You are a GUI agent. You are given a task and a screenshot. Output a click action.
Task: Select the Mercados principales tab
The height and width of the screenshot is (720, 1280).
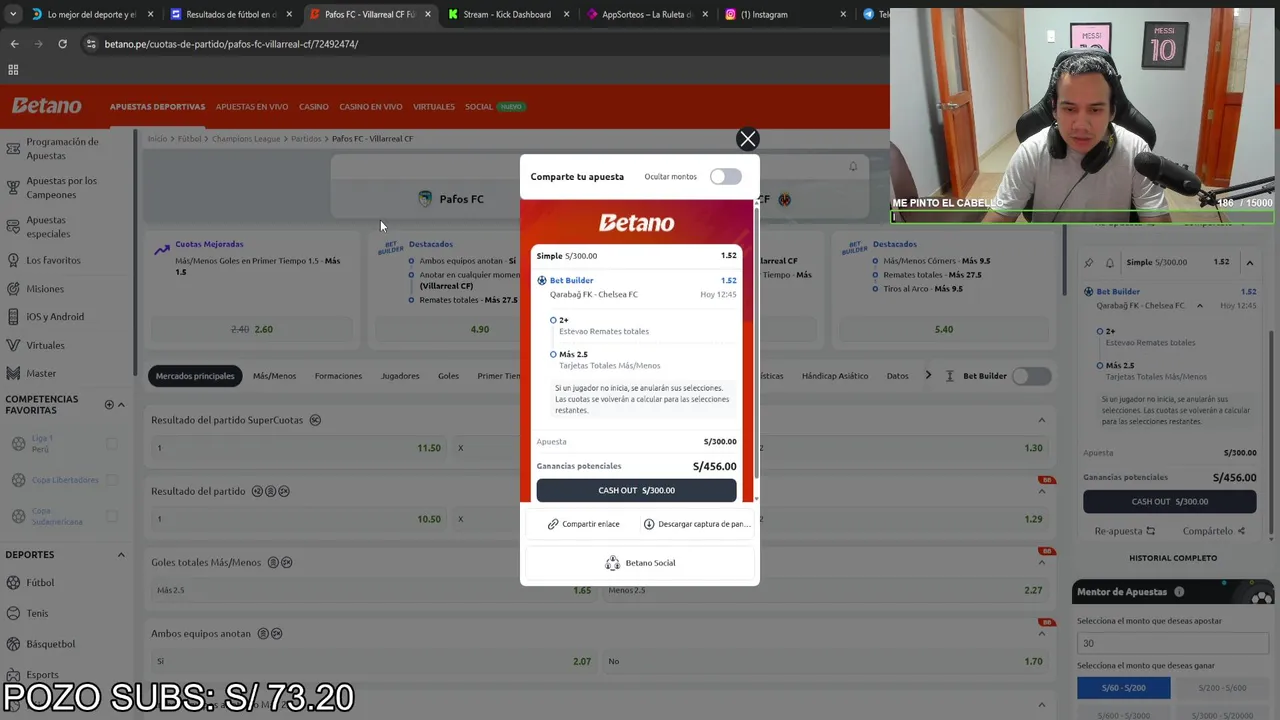(195, 376)
